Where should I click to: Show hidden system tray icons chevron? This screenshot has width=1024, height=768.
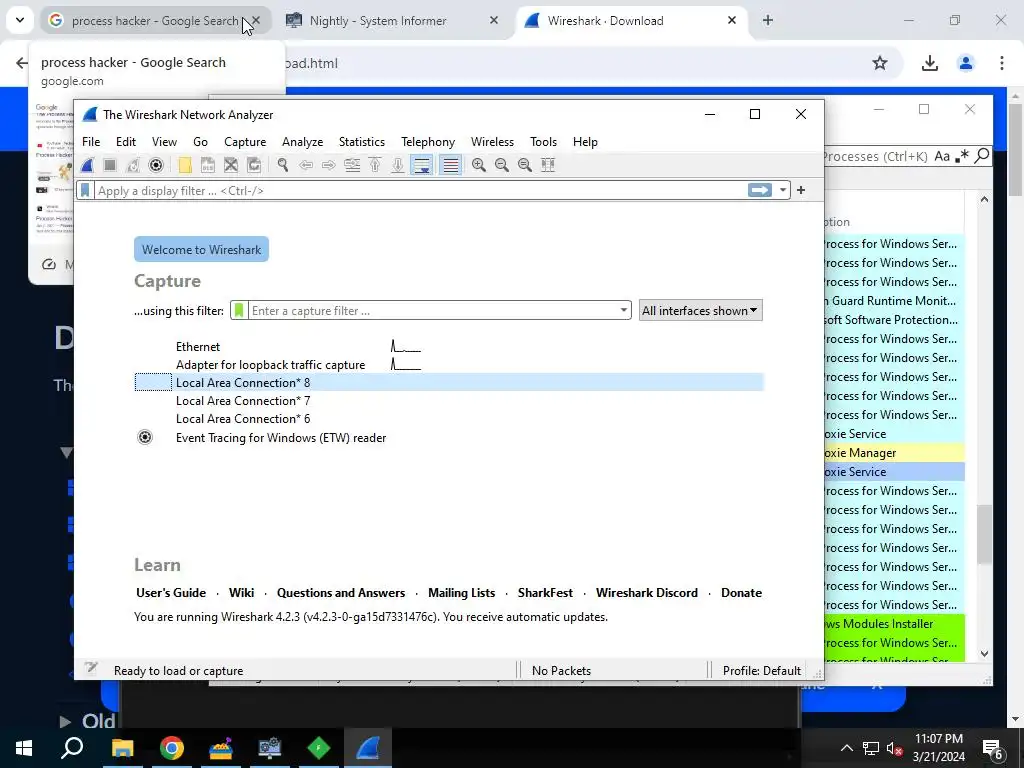coord(846,748)
